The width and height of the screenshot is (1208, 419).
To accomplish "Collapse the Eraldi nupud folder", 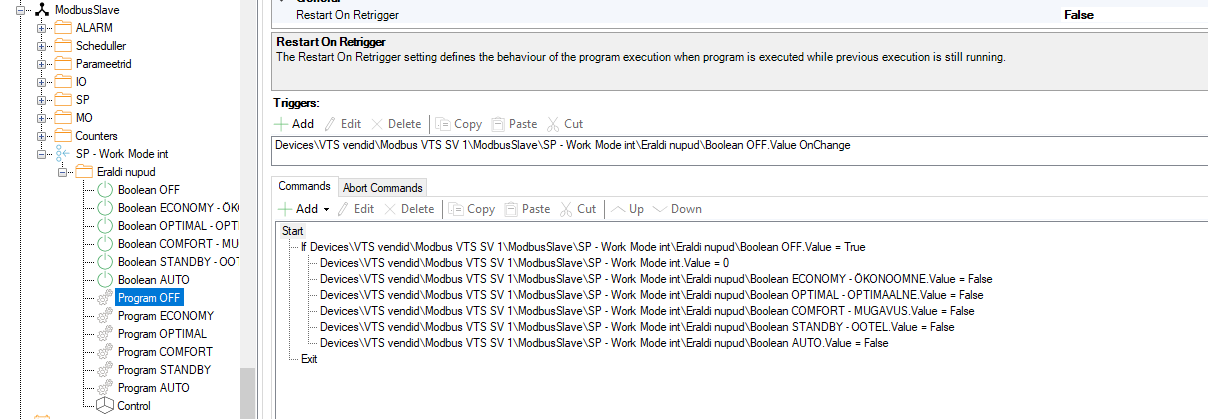I will tap(62, 172).
